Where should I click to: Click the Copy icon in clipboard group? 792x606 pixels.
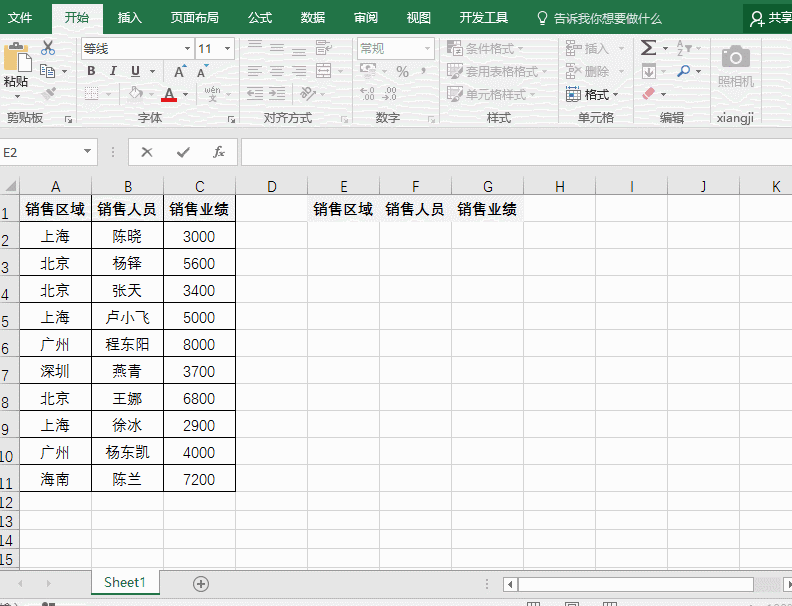pos(47,71)
